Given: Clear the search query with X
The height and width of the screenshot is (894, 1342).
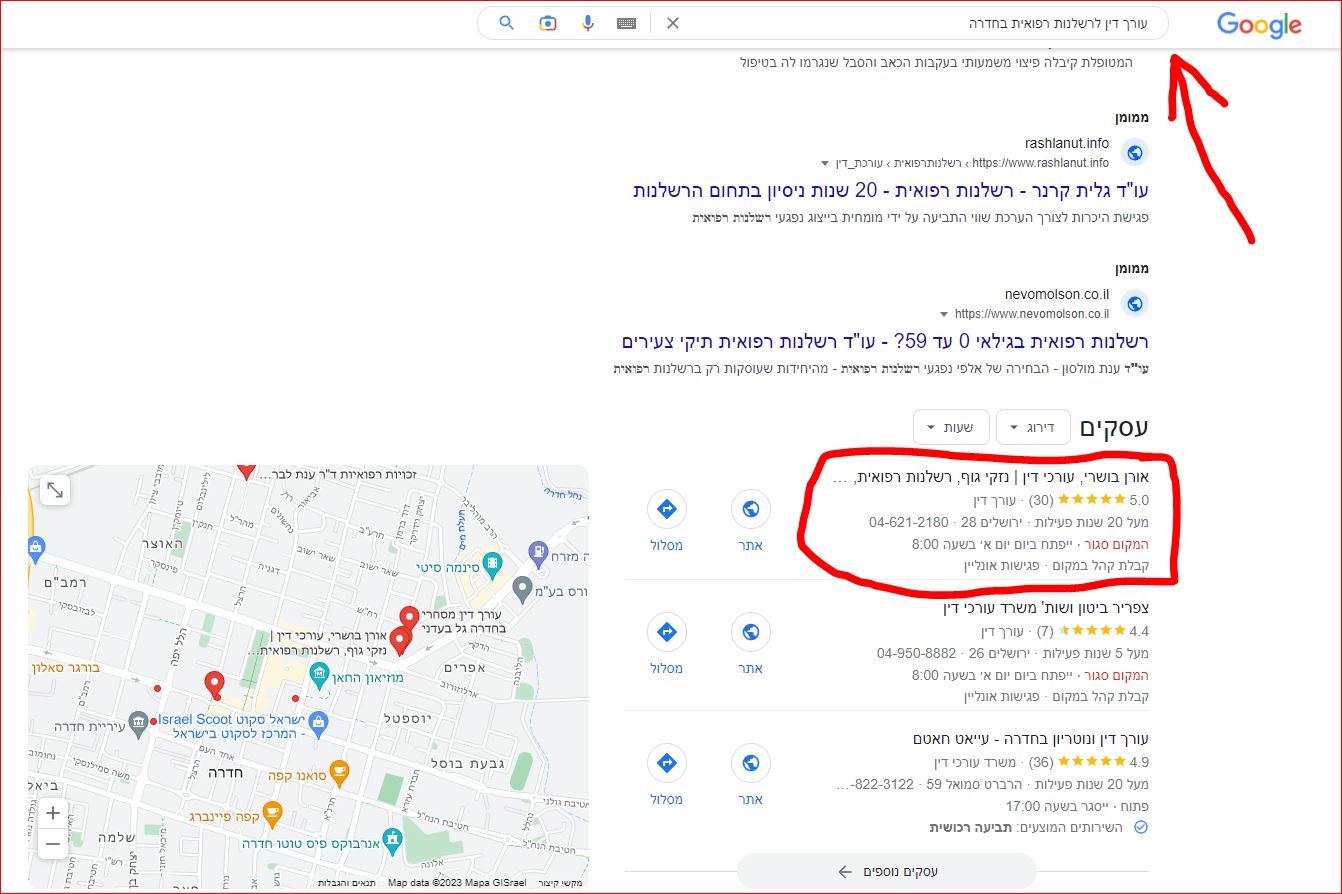Looking at the screenshot, I should (673, 23).
